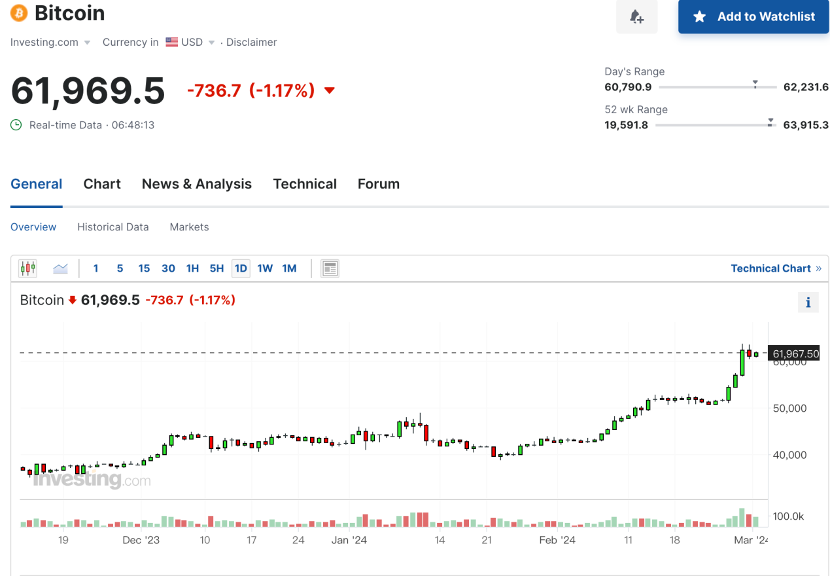This screenshot has height=576, width=830.
Task: Select the 1W chart interval
Action: 265,268
